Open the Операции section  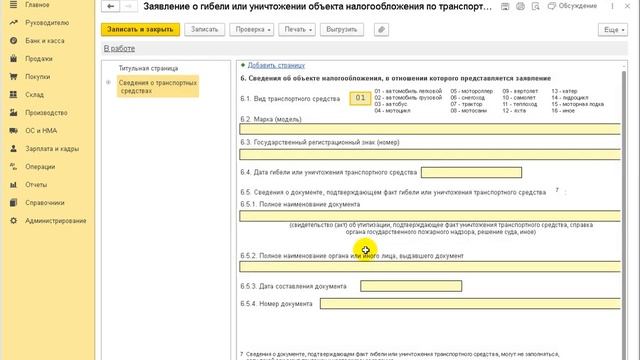pos(40,167)
